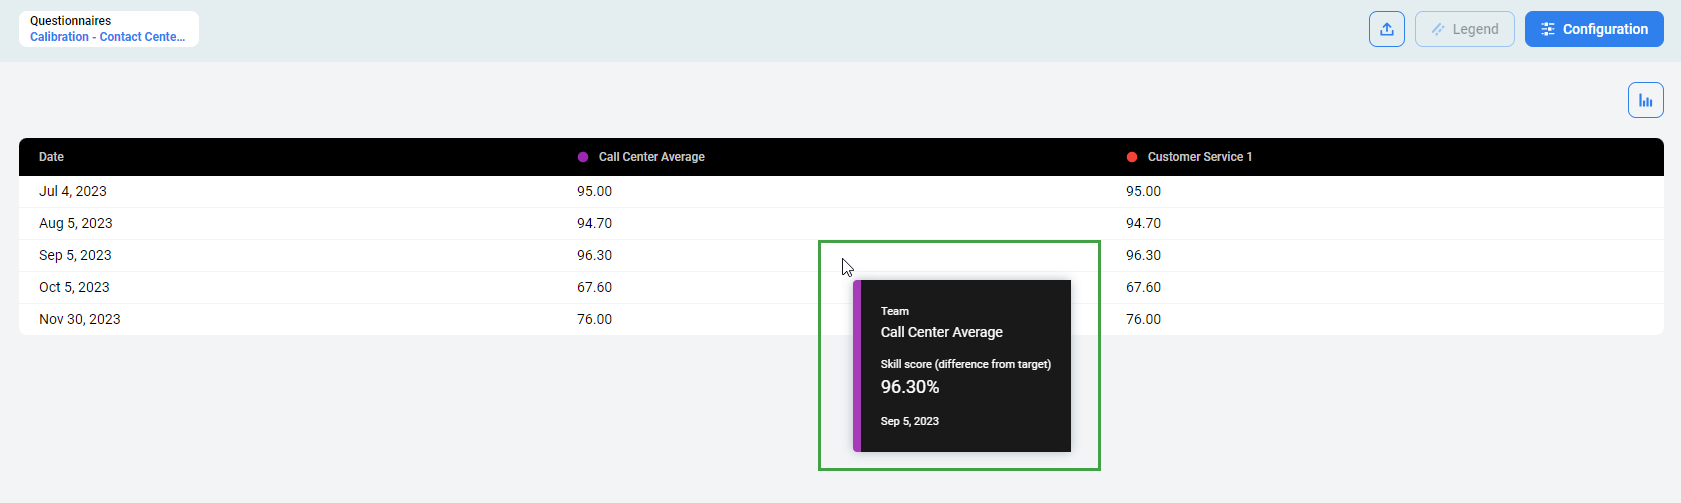Click the Call Center Average column header

(x=651, y=157)
